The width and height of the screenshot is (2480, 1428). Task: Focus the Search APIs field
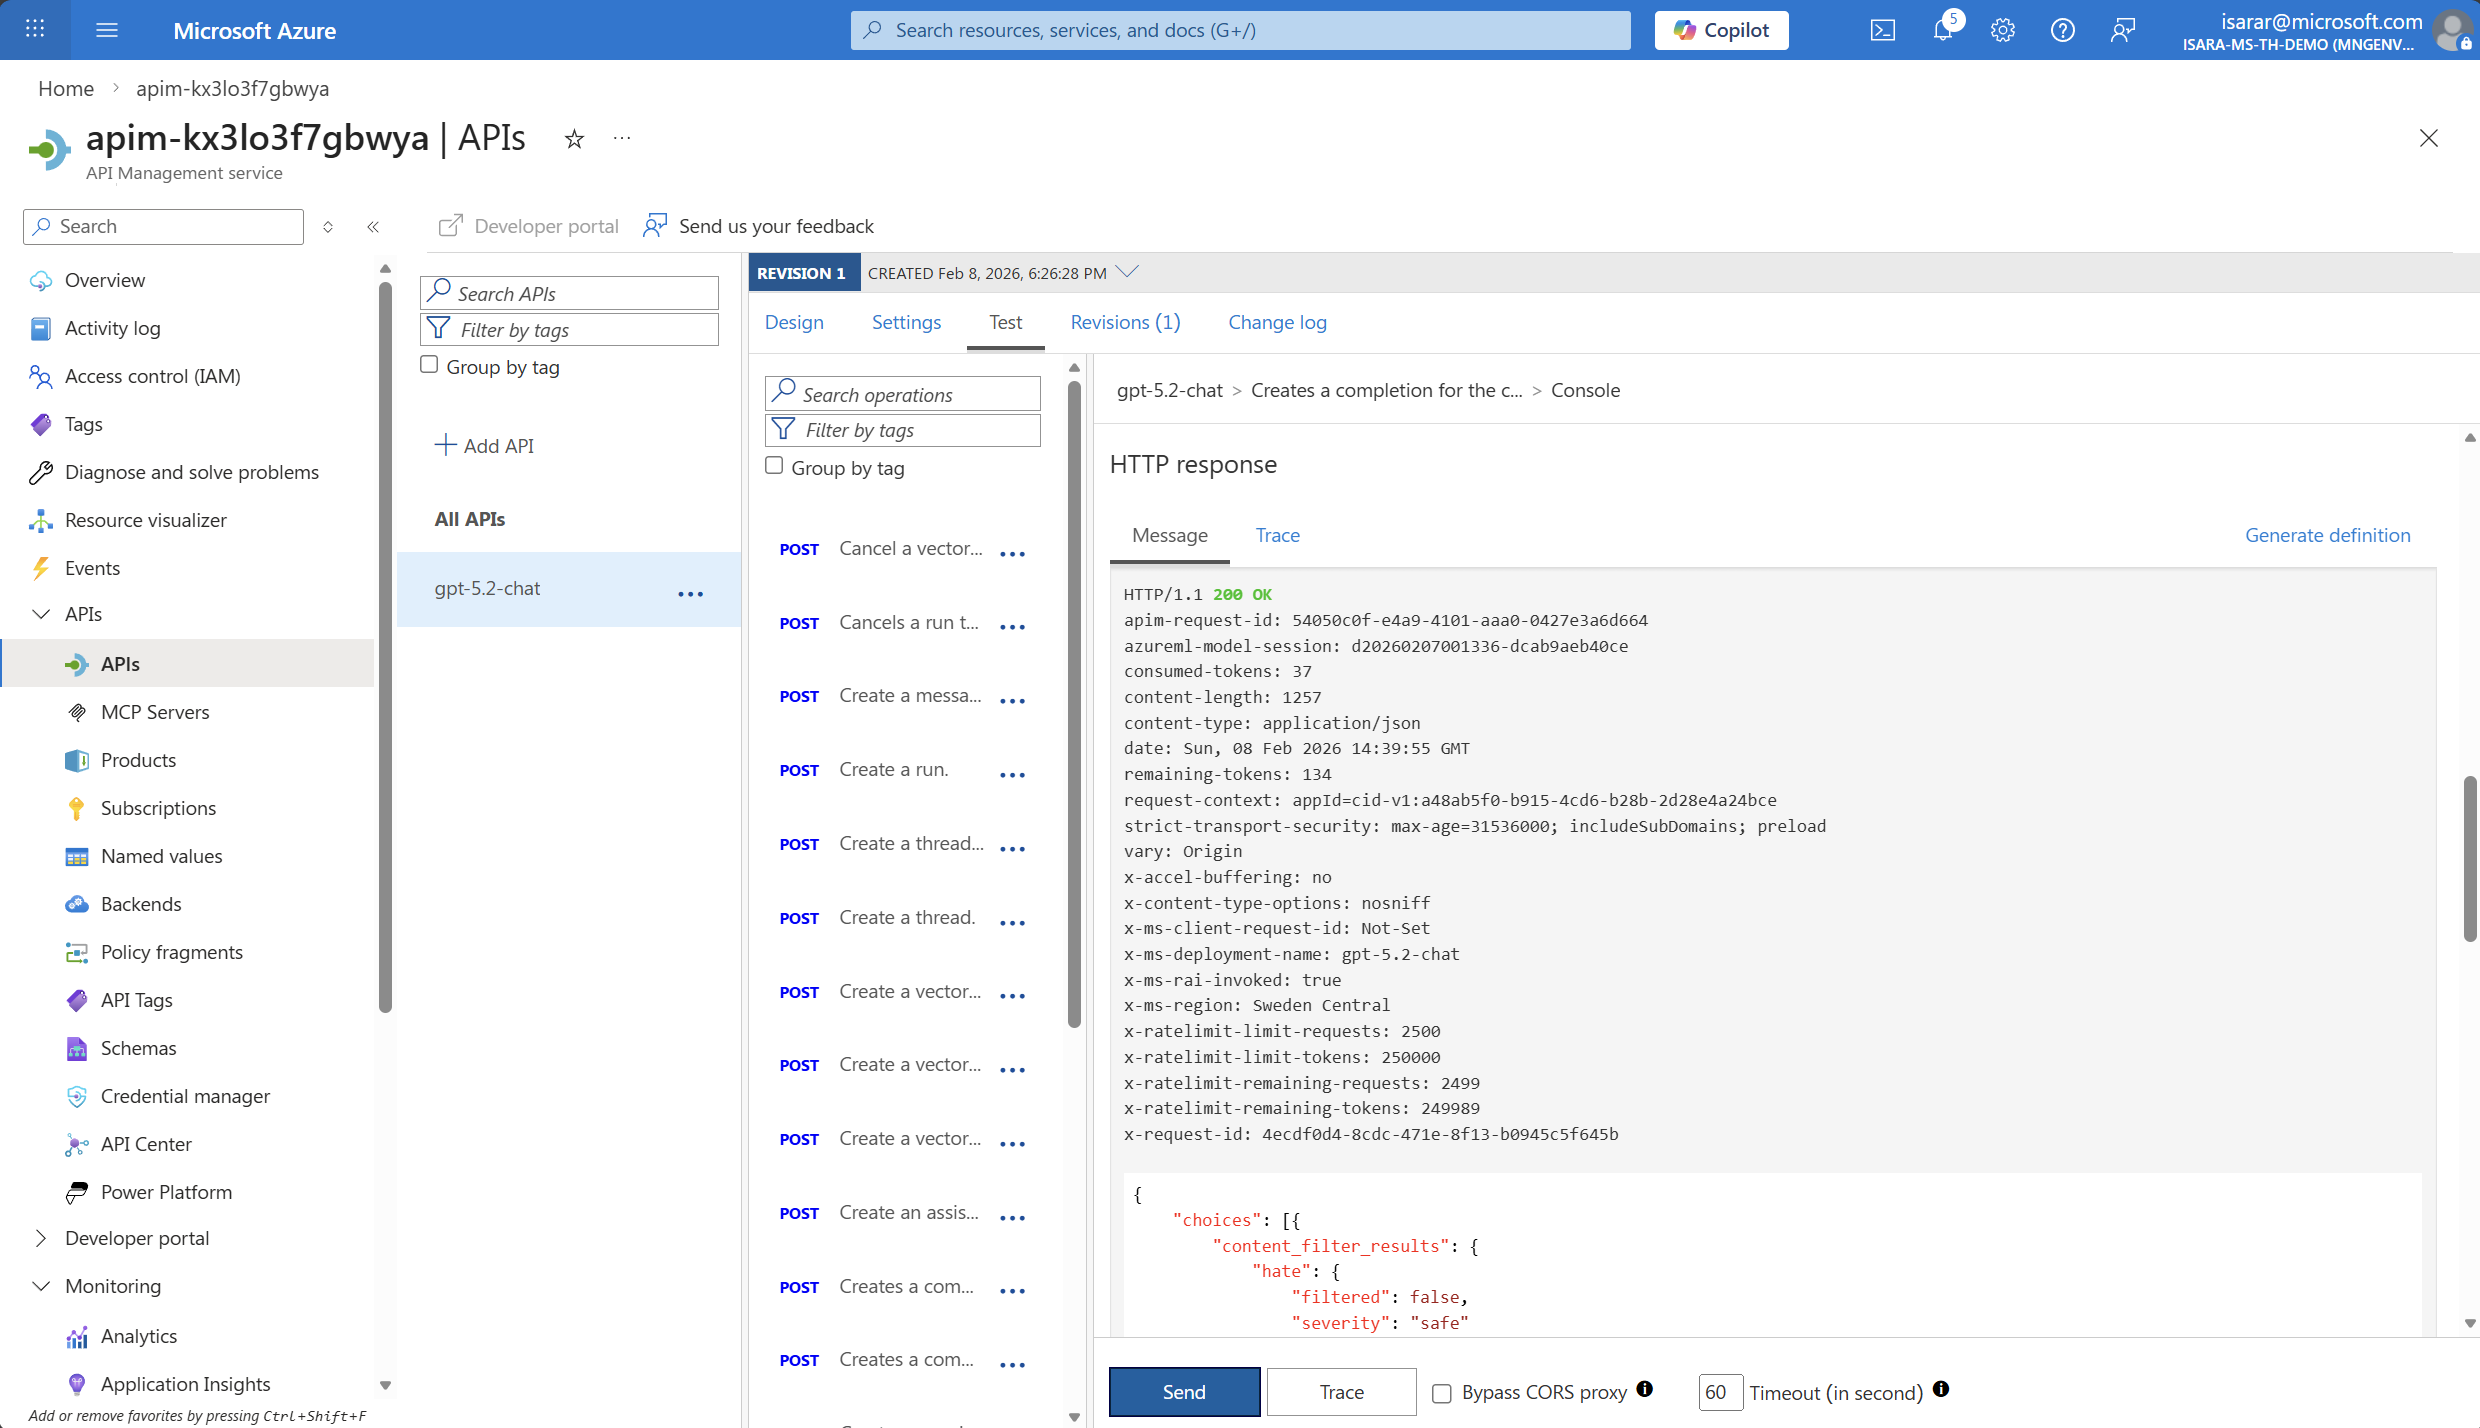pyautogui.click(x=569, y=293)
